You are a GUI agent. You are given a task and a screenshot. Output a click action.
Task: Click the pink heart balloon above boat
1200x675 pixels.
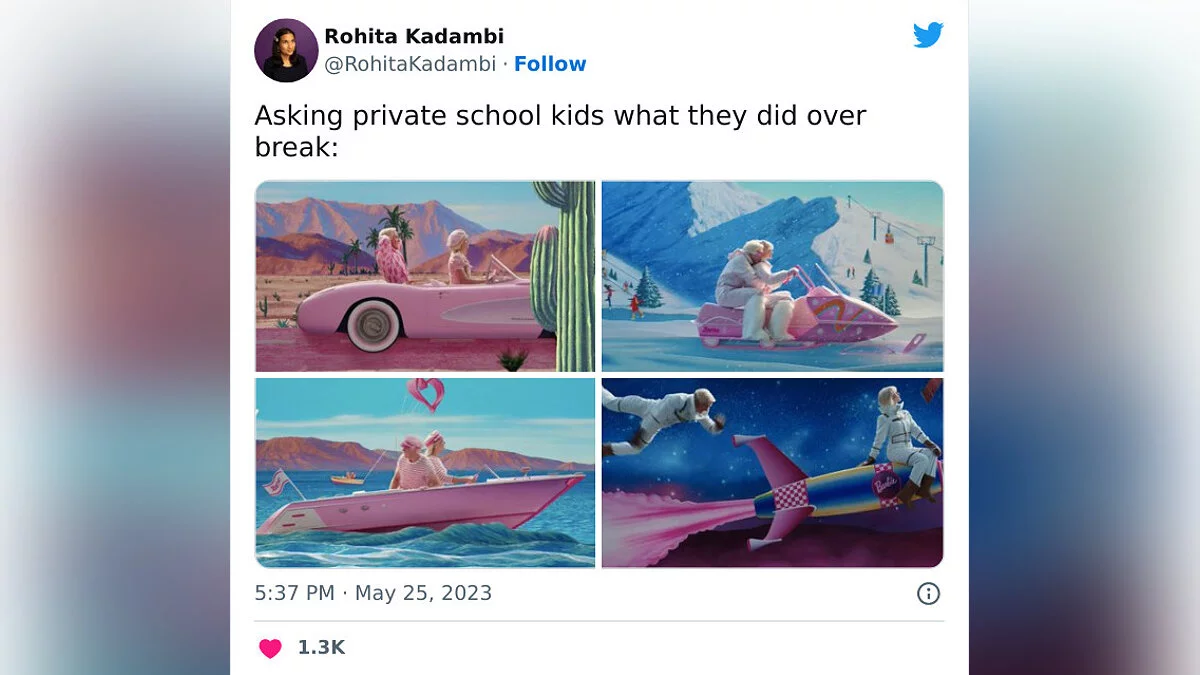click(425, 394)
